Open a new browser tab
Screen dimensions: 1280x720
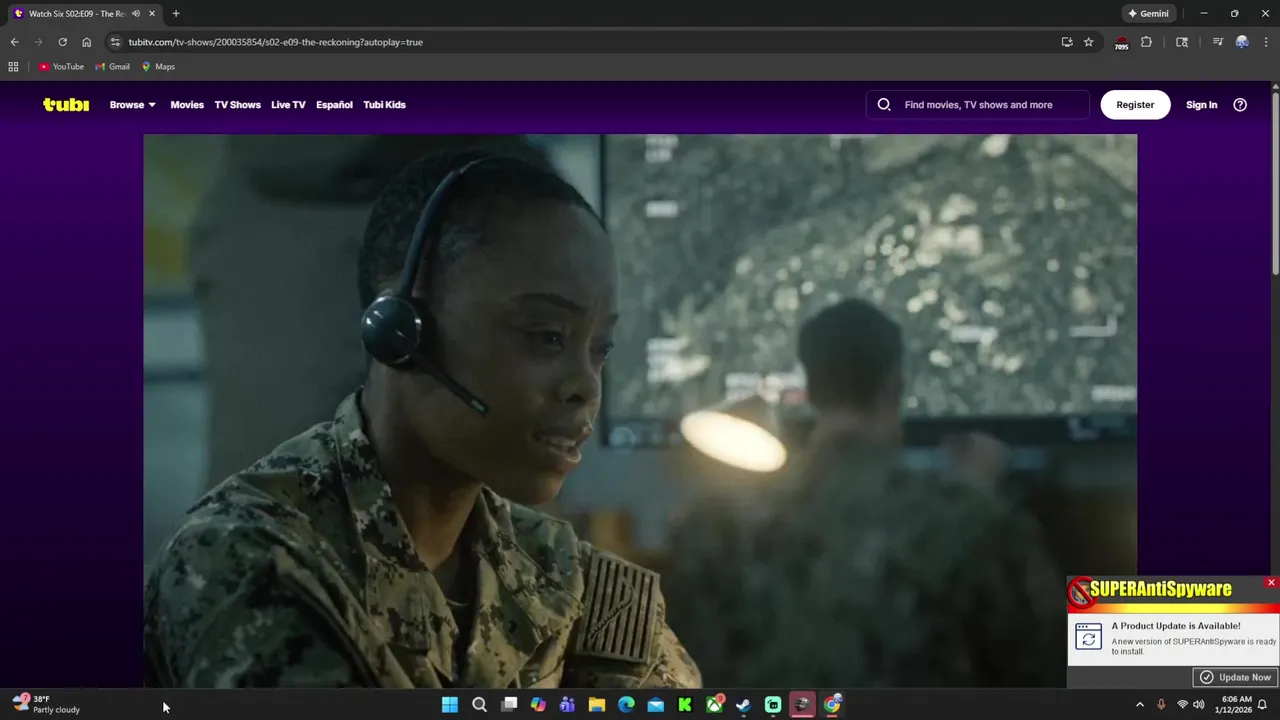pos(176,14)
